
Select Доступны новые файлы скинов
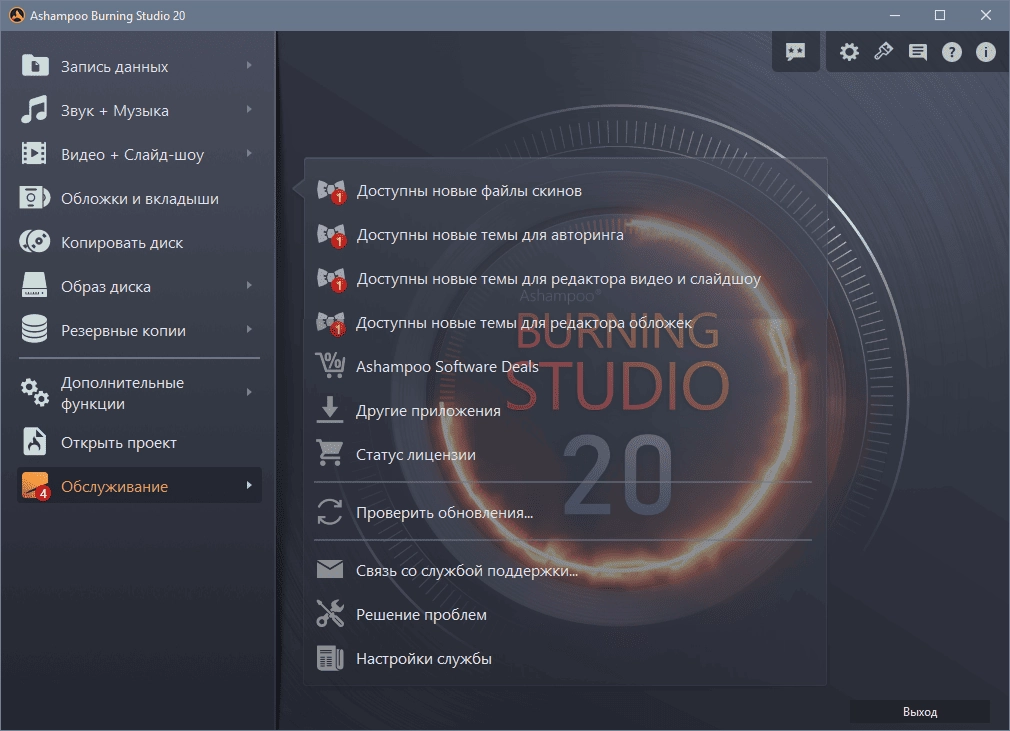pyautogui.click(x=469, y=191)
